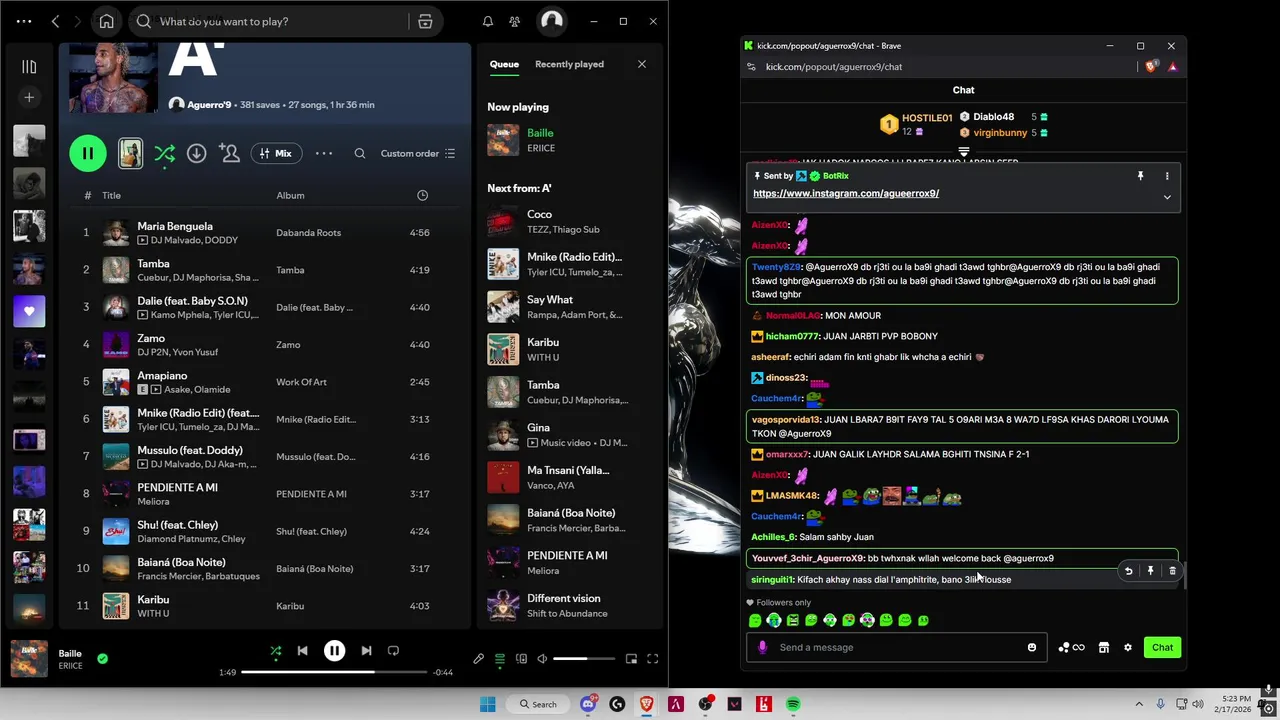Click pin icon on pinned Kick message
The image size is (1280, 720).
[x=1140, y=176]
